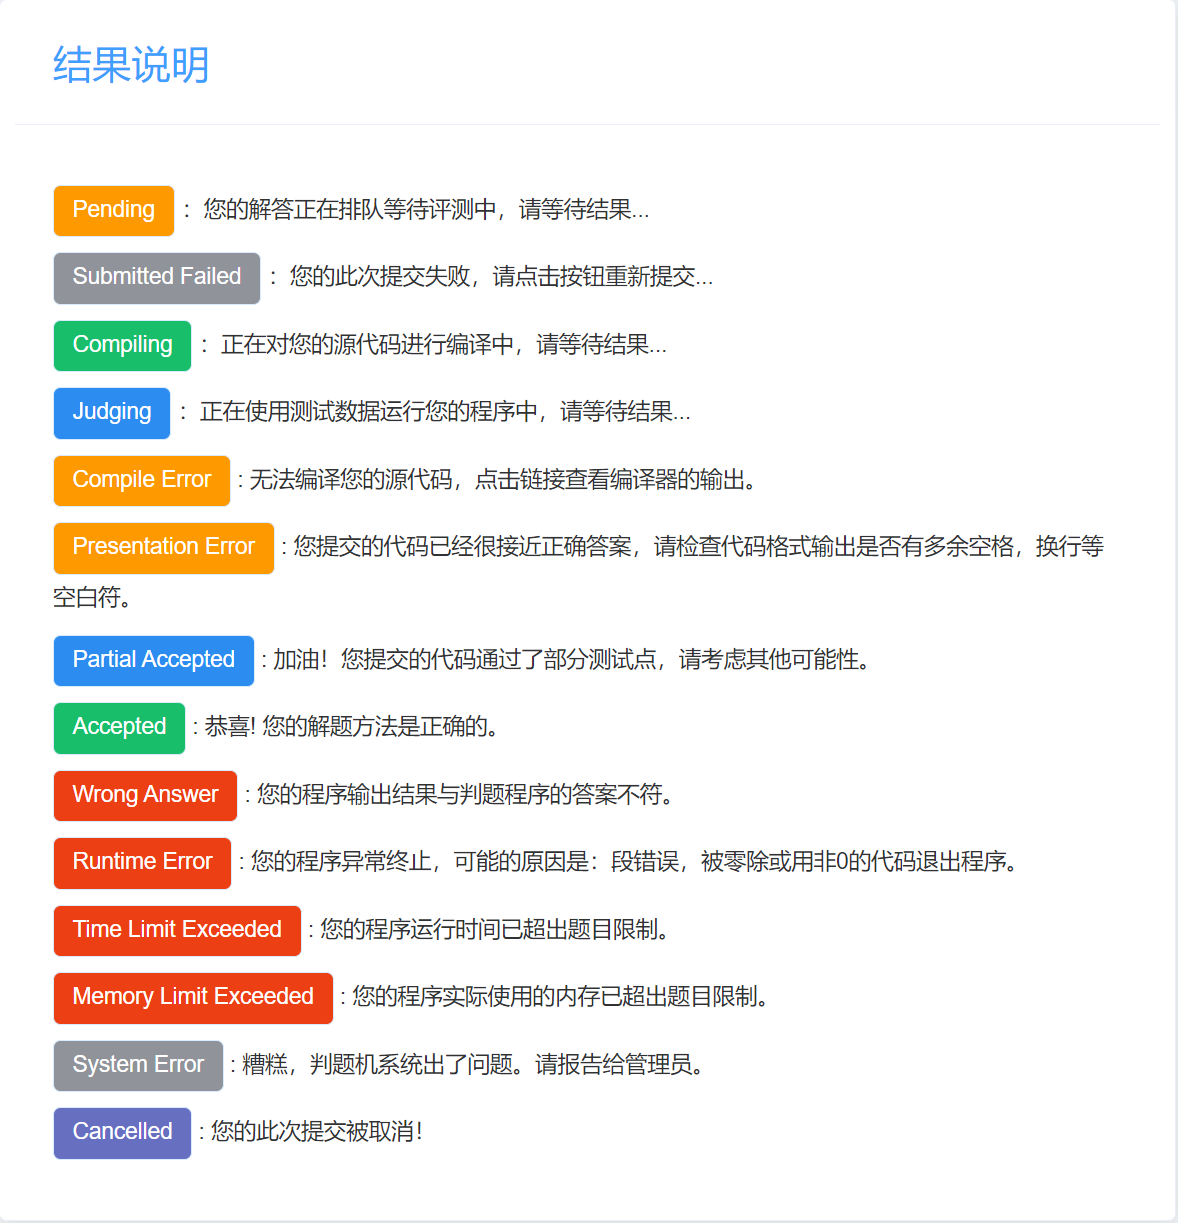This screenshot has height=1223, width=1178.
Task: Click the Memory Limit Exceeded badge
Action: 193,997
